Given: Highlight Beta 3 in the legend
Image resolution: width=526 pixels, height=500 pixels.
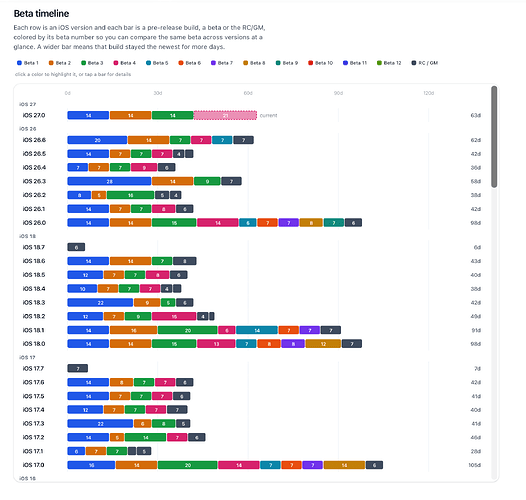Looking at the screenshot, I should tap(92, 63).
